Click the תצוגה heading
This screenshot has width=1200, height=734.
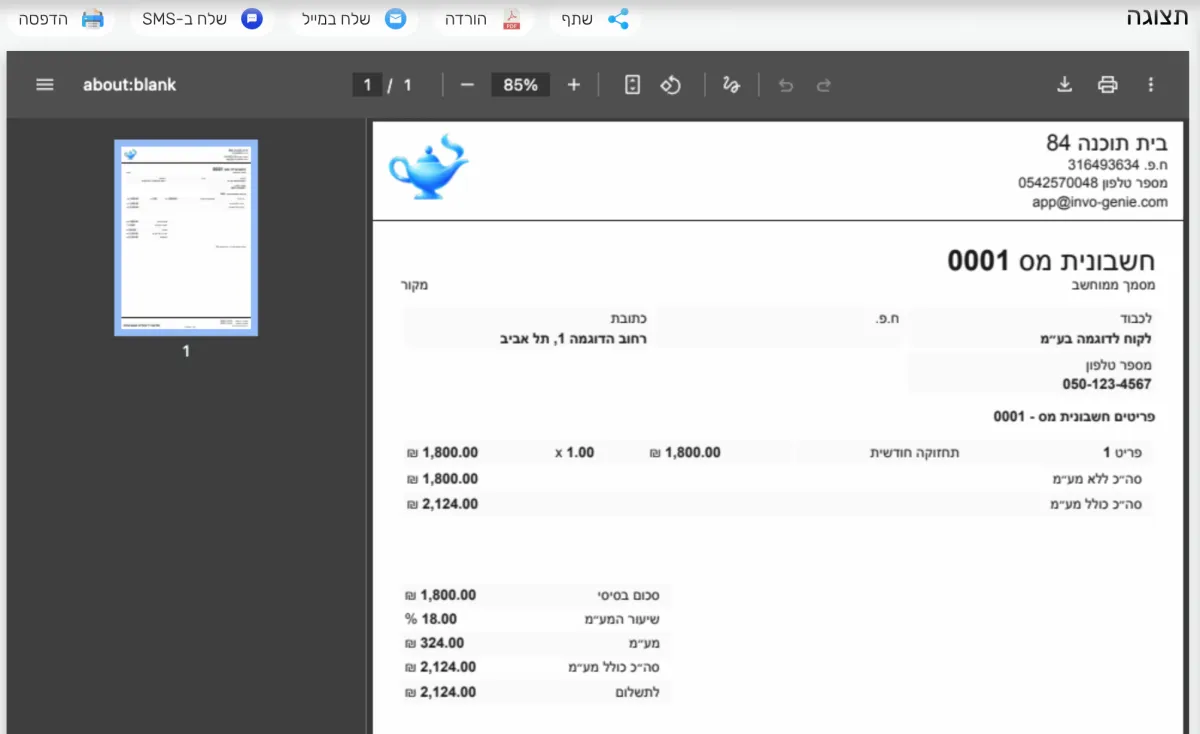(x=1157, y=18)
